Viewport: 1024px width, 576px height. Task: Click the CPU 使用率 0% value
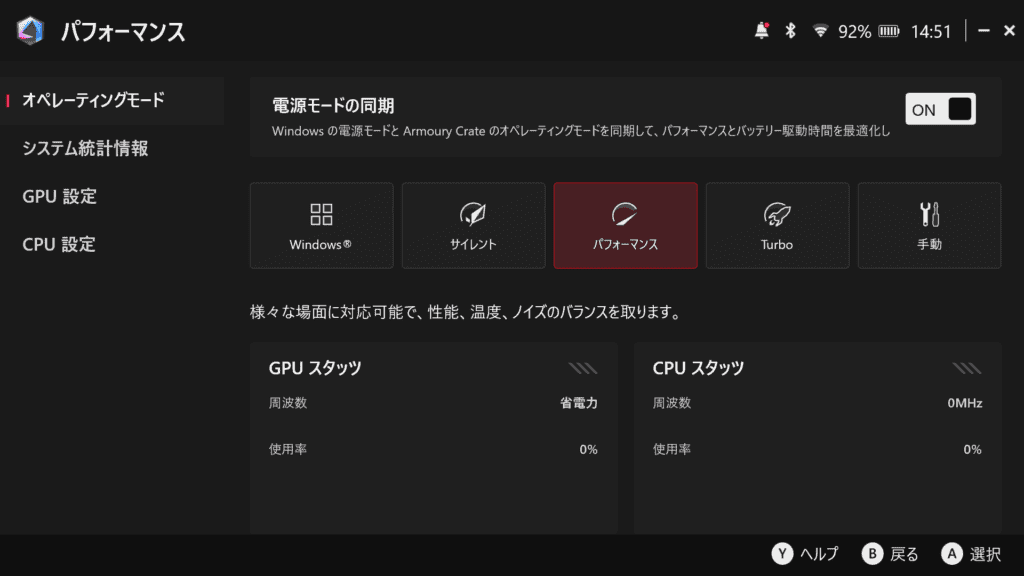click(972, 449)
